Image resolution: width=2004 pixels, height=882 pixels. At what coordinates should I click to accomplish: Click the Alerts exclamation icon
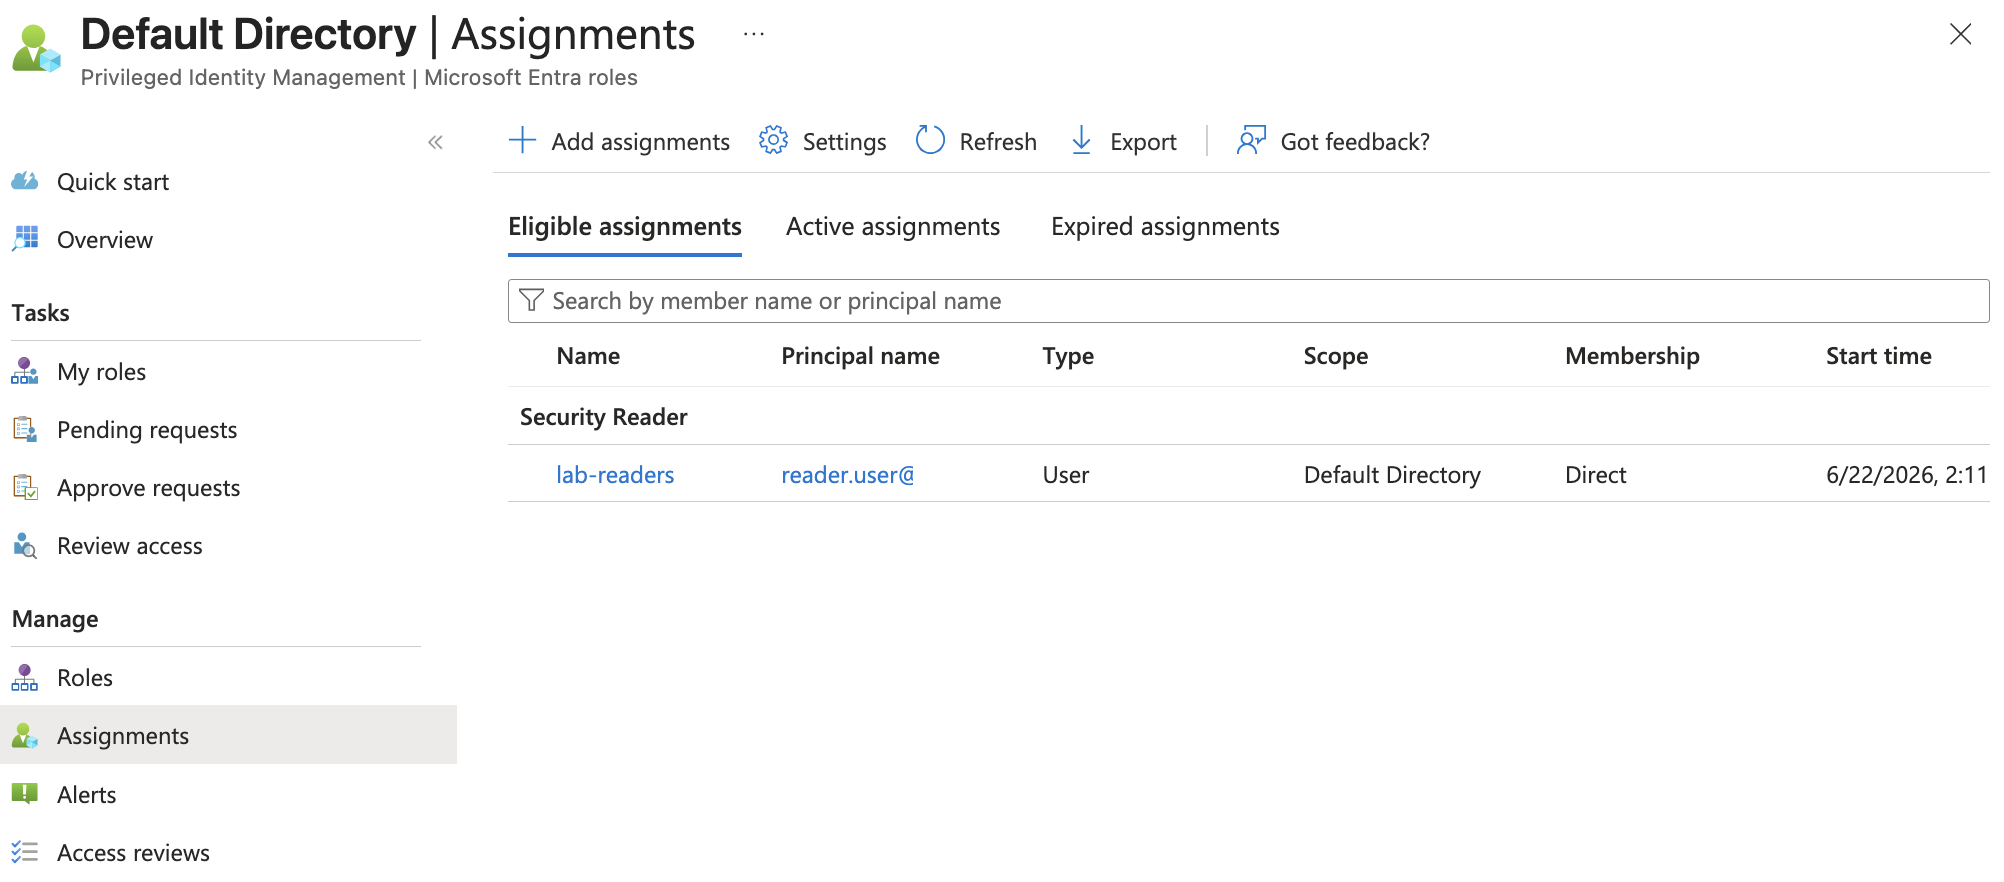coord(25,794)
